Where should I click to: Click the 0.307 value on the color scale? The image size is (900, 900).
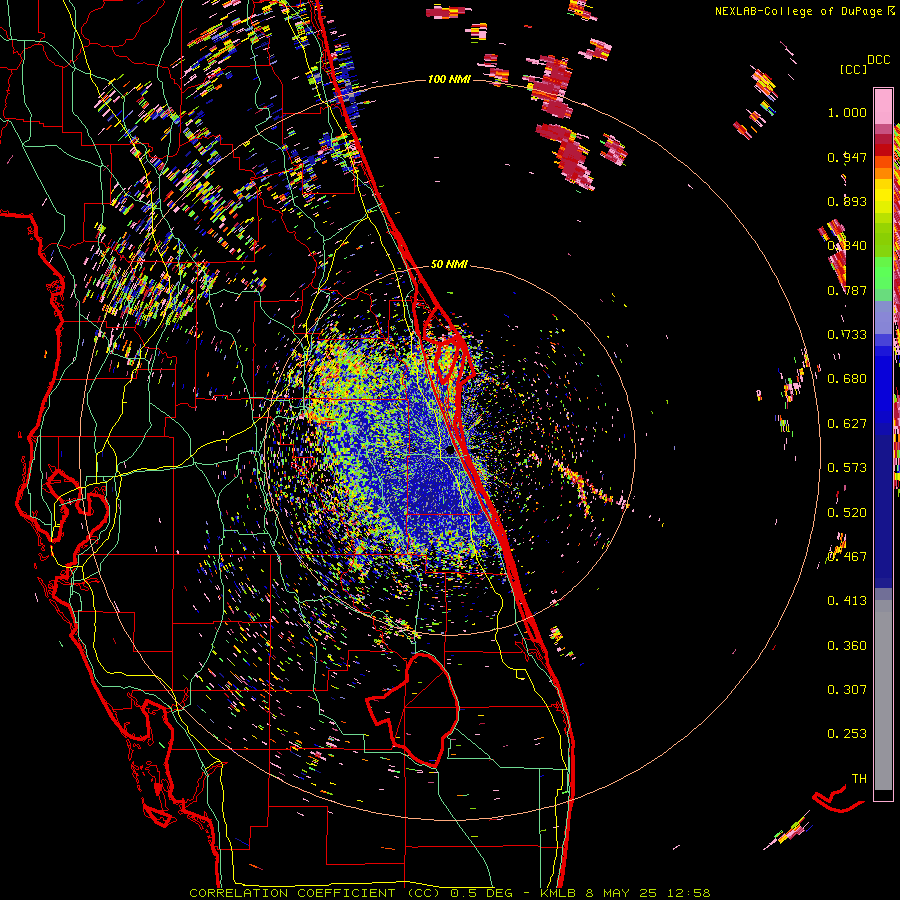coord(847,690)
